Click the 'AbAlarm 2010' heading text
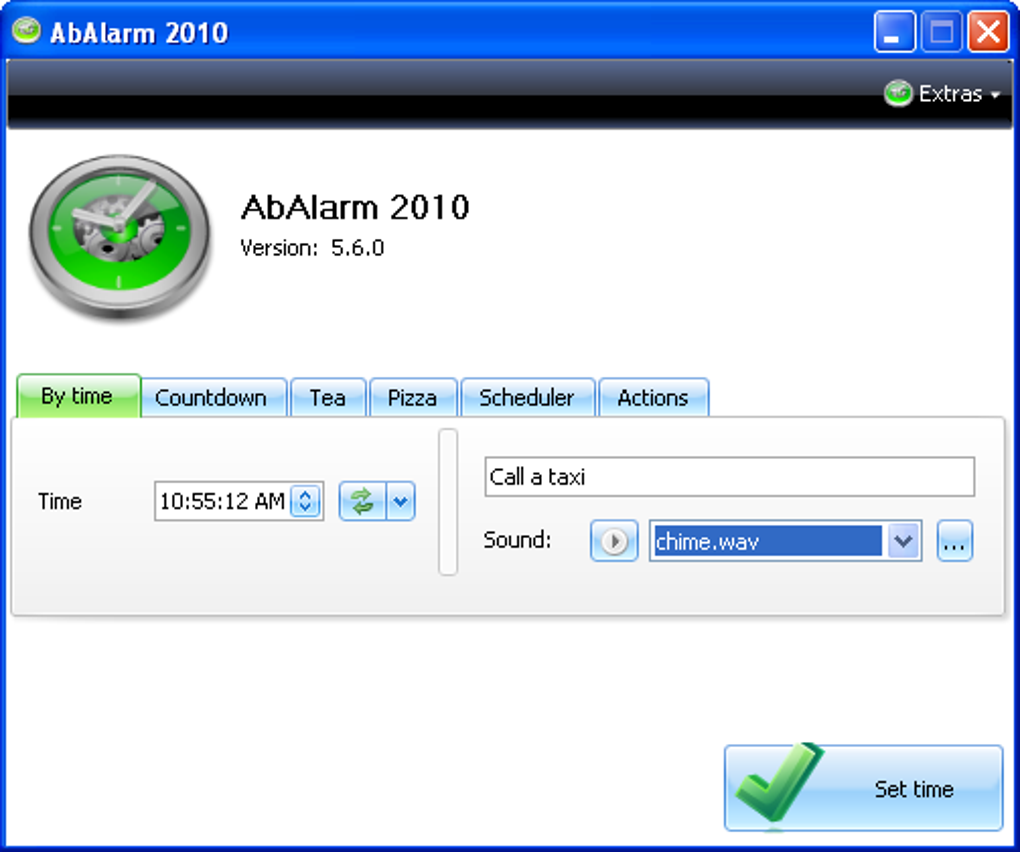The height and width of the screenshot is (852, 1020). tap(355, 207)
